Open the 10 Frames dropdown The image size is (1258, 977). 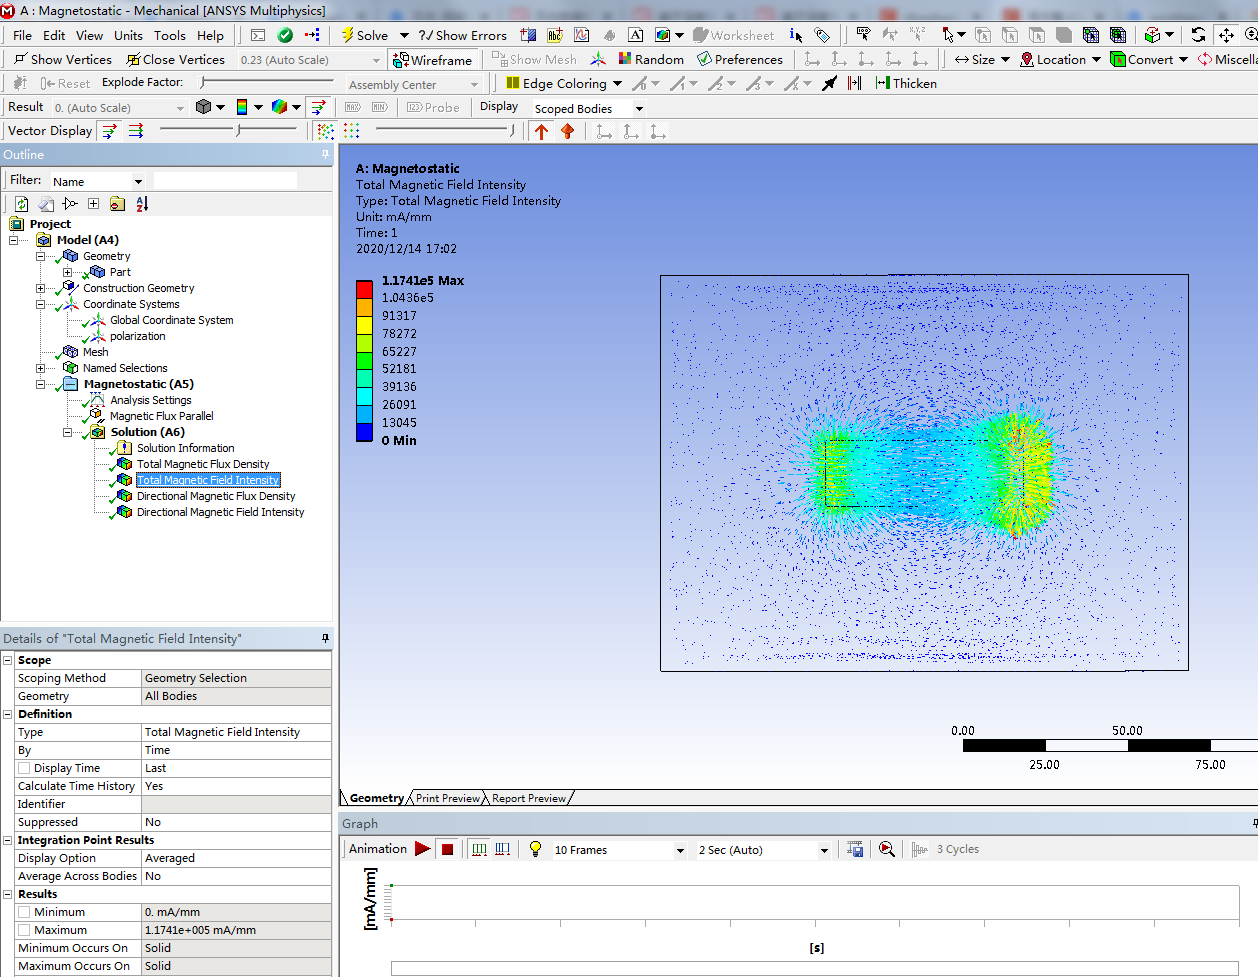[619, 850]
